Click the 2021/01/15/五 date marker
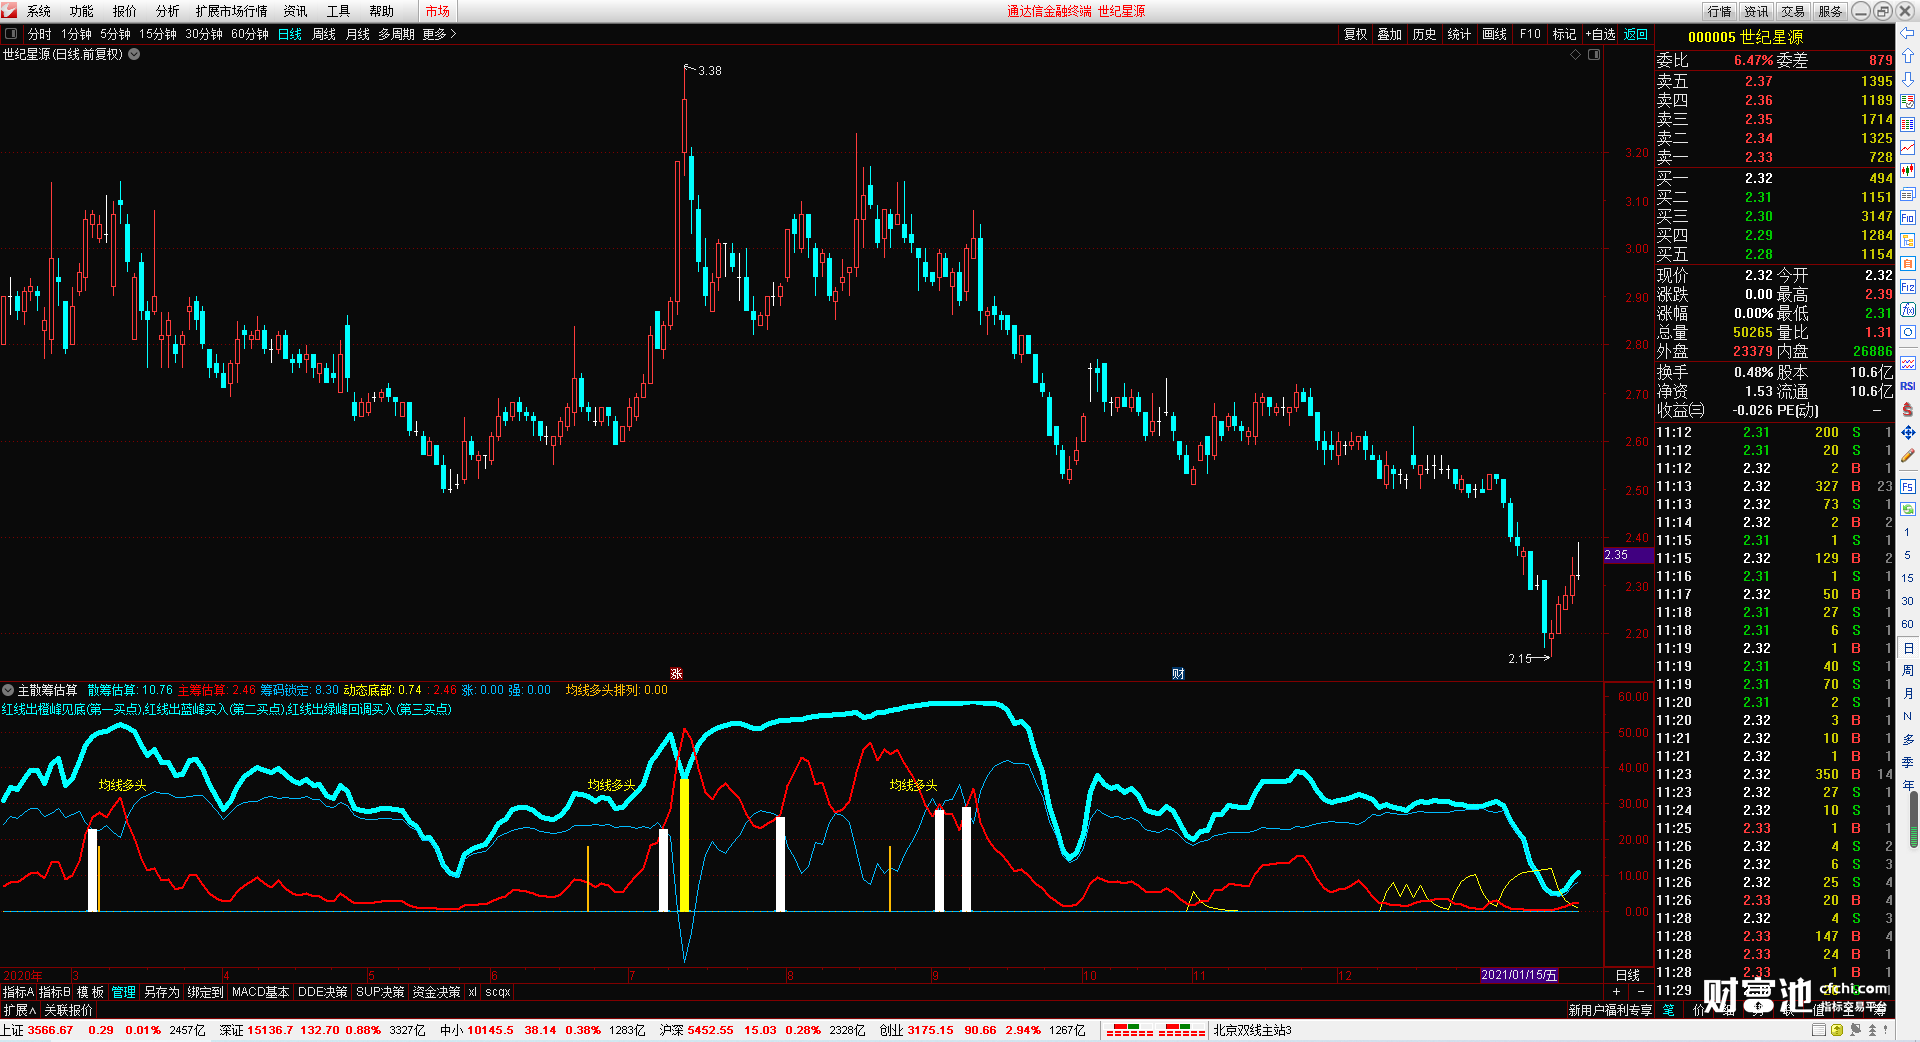This screenshot has height=1042, width=1920. [1518, 975]
